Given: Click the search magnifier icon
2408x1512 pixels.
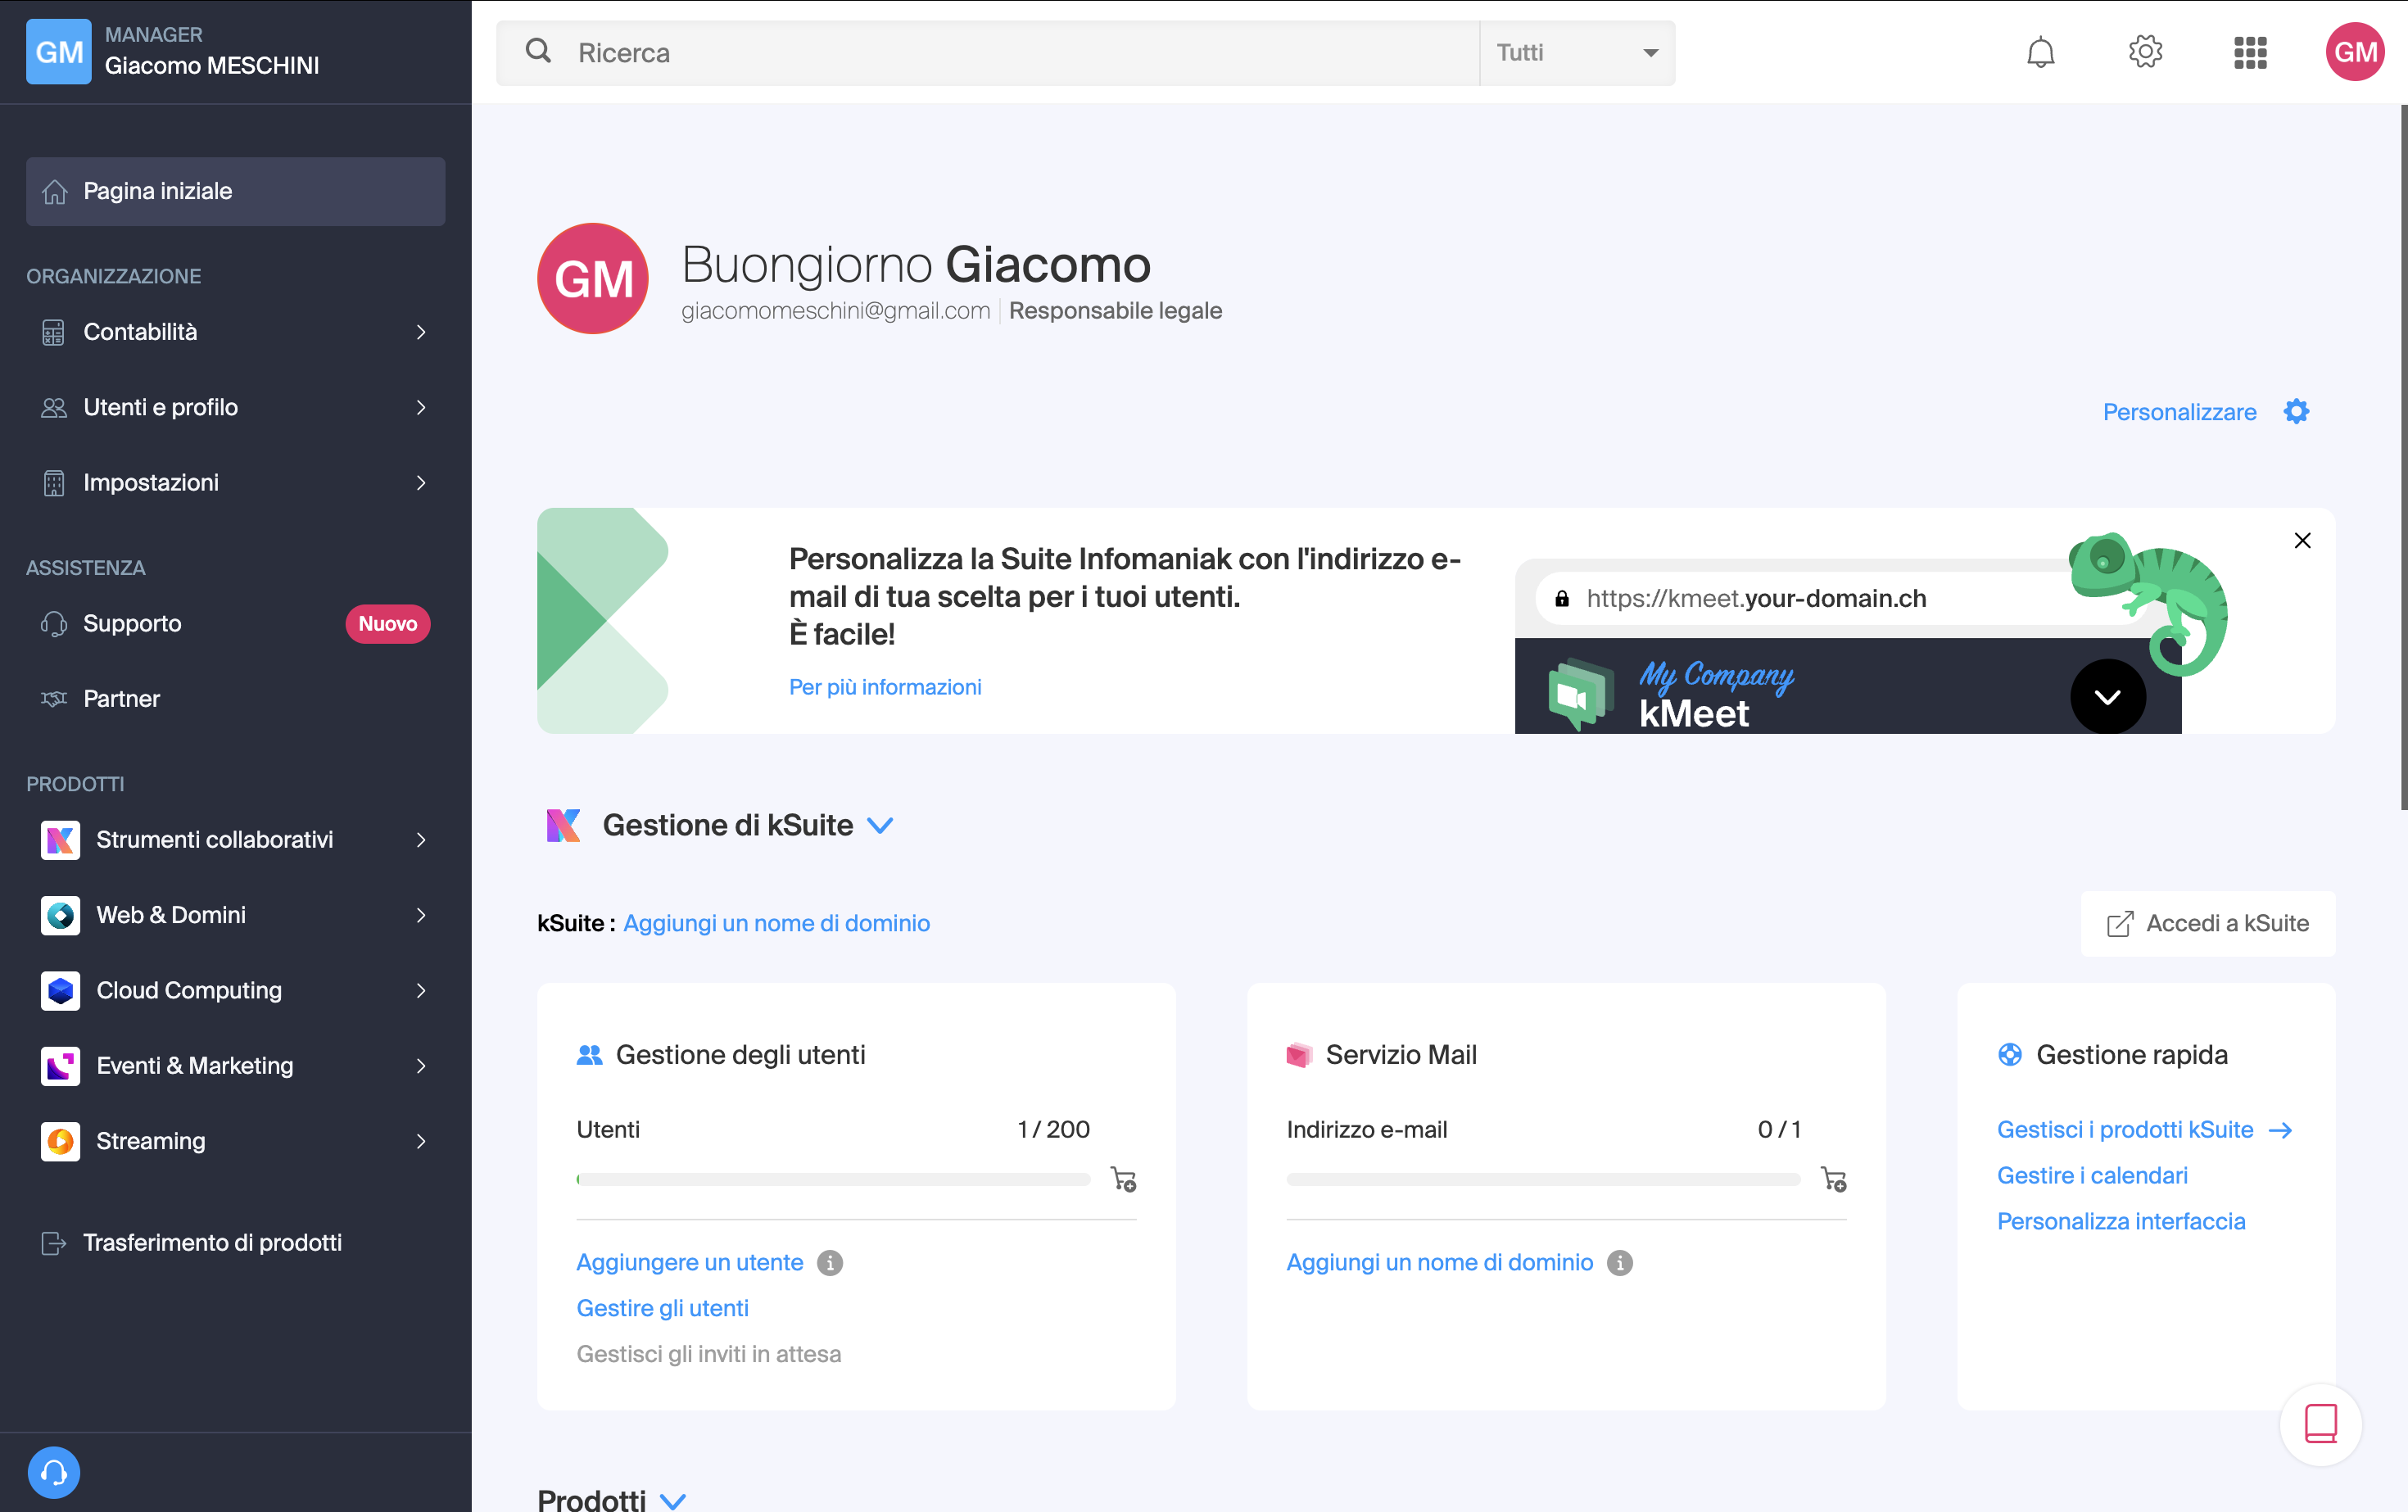Looking at the screenshot, I should coord(538,51).
